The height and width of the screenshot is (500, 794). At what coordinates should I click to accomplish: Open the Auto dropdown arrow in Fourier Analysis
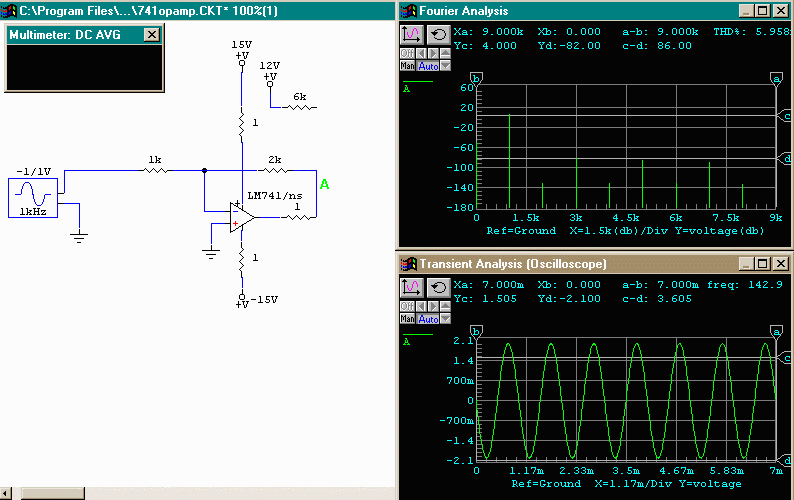[445, 66]
